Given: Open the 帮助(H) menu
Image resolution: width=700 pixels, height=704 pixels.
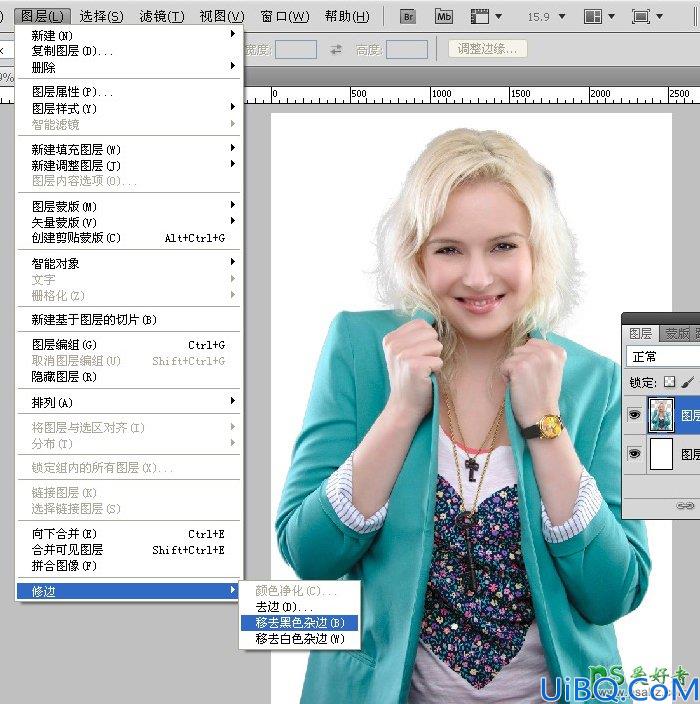Looking at the screenshot, I should (x=347, y=17).
